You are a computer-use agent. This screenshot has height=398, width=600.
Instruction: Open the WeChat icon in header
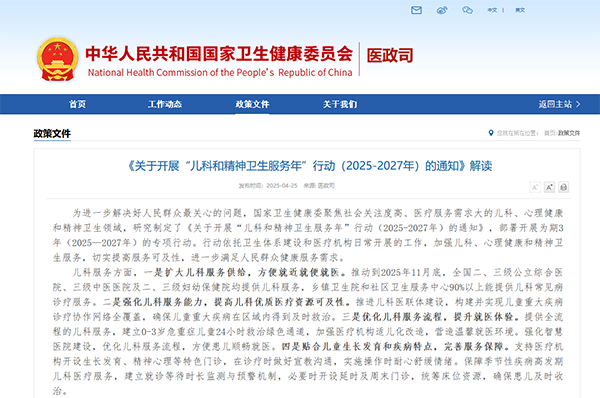click(467, 10)
